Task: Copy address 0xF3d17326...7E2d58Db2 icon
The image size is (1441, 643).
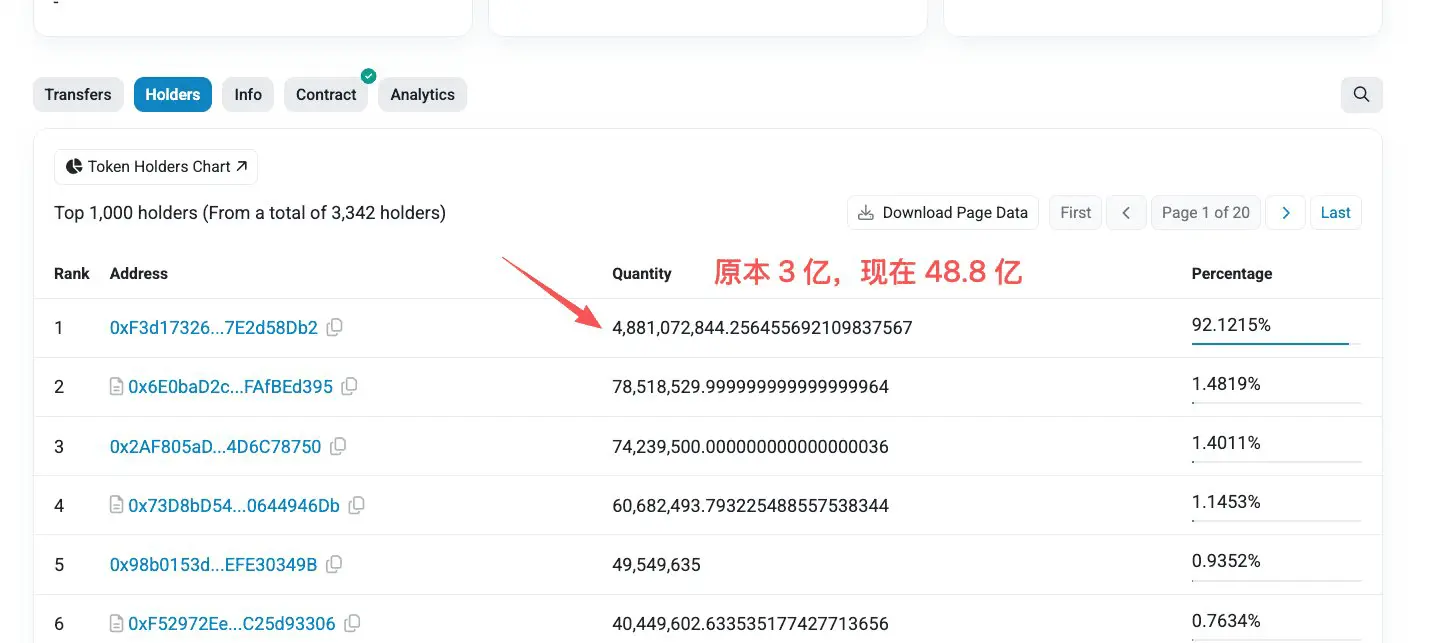Action: [335, 327]
